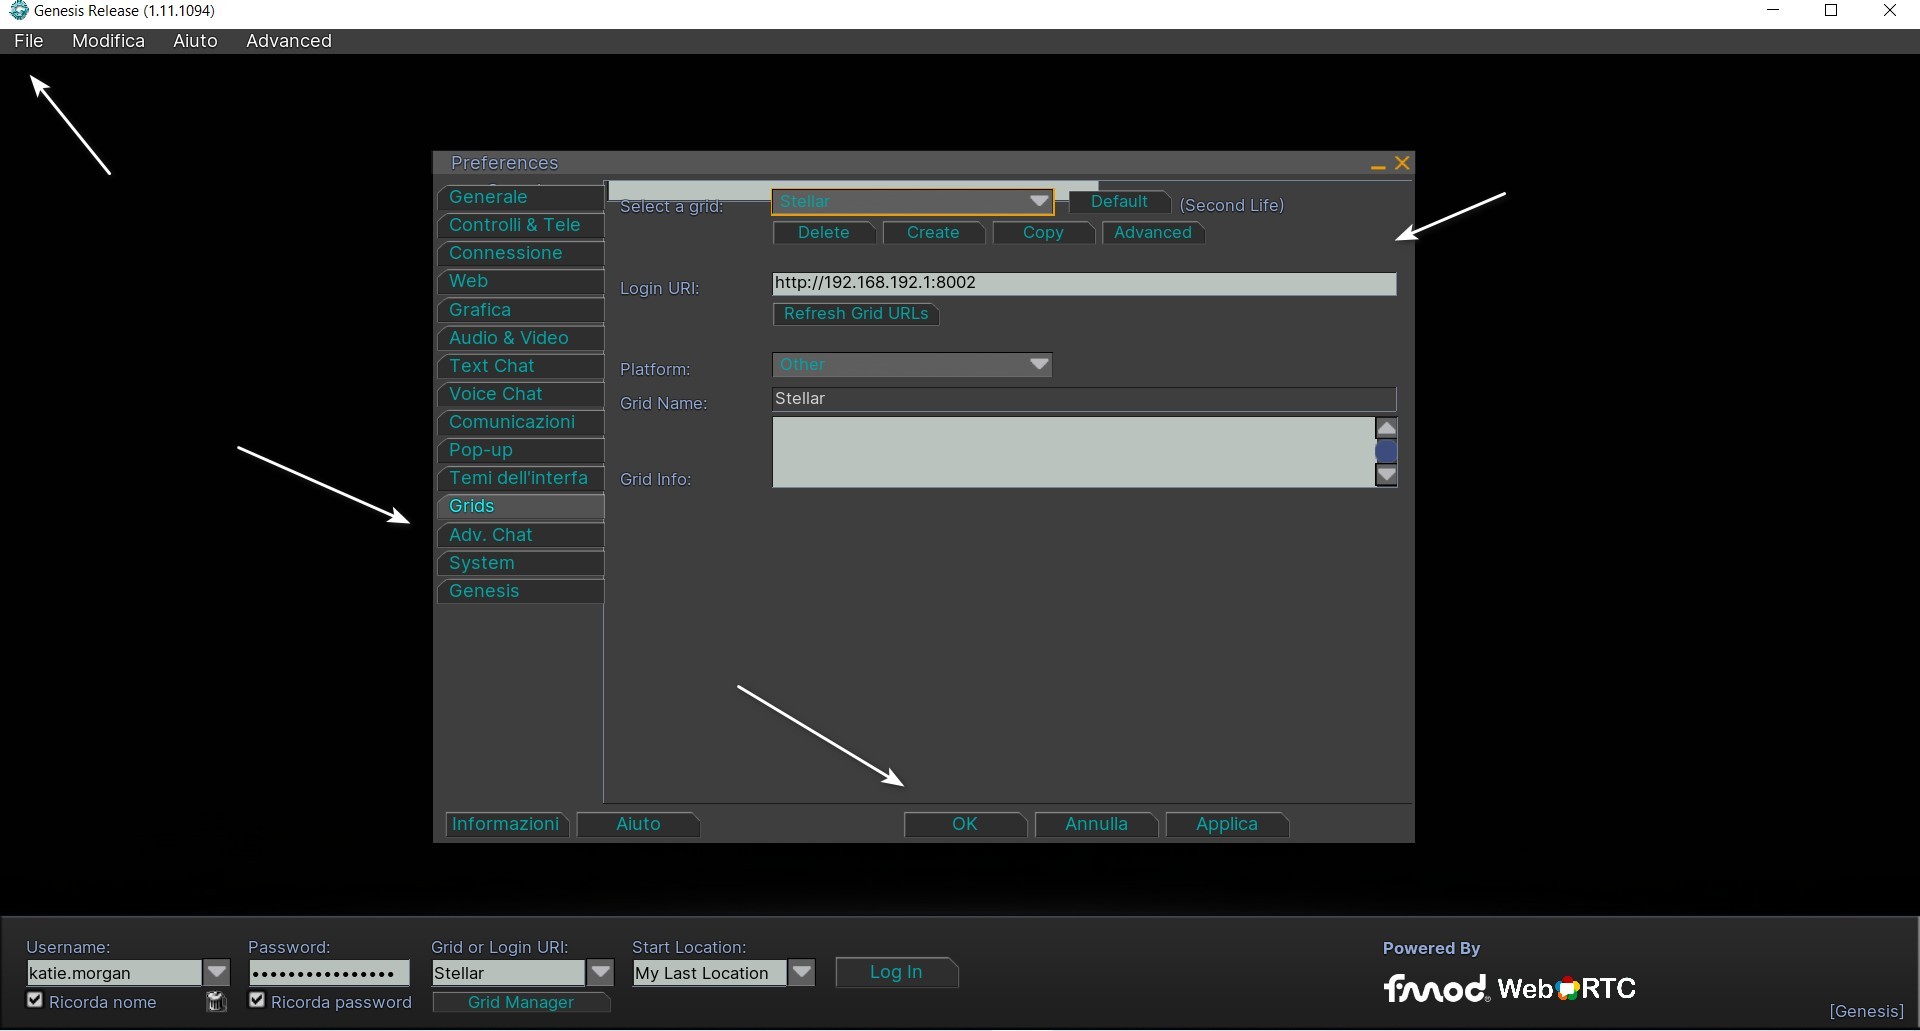The image size is (1920, 1031).
Task: Click the Grid Info scroll down arrow
Action: pos(1386,475)
